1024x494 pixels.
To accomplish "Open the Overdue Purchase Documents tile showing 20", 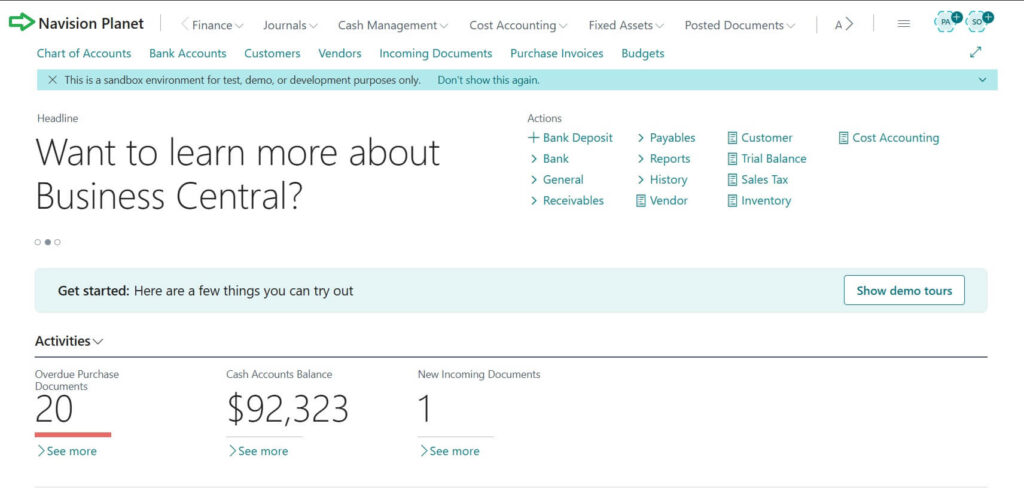I will (55, 409).
